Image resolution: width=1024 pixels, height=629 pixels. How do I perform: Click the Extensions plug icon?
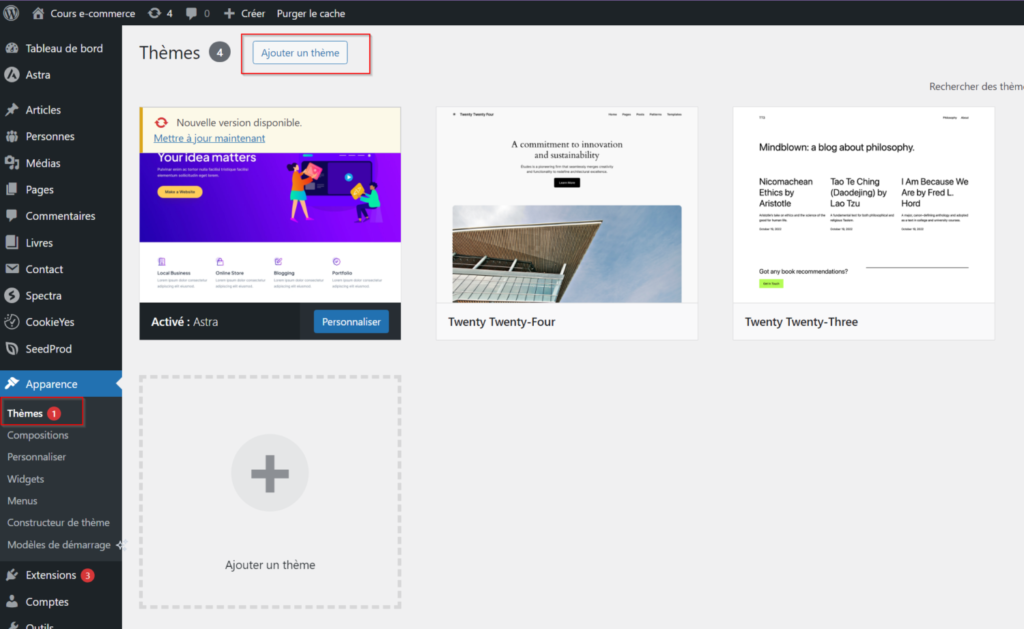12,575
